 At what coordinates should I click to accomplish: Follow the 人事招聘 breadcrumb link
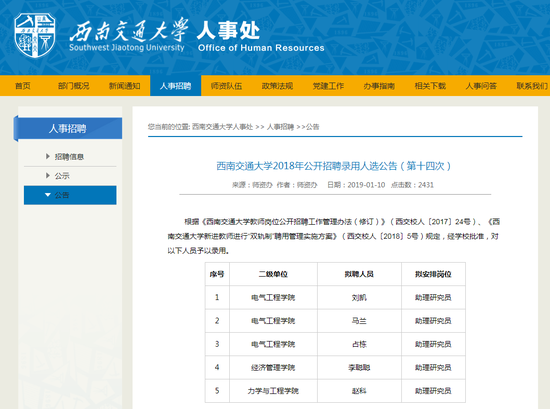[280, 127]
